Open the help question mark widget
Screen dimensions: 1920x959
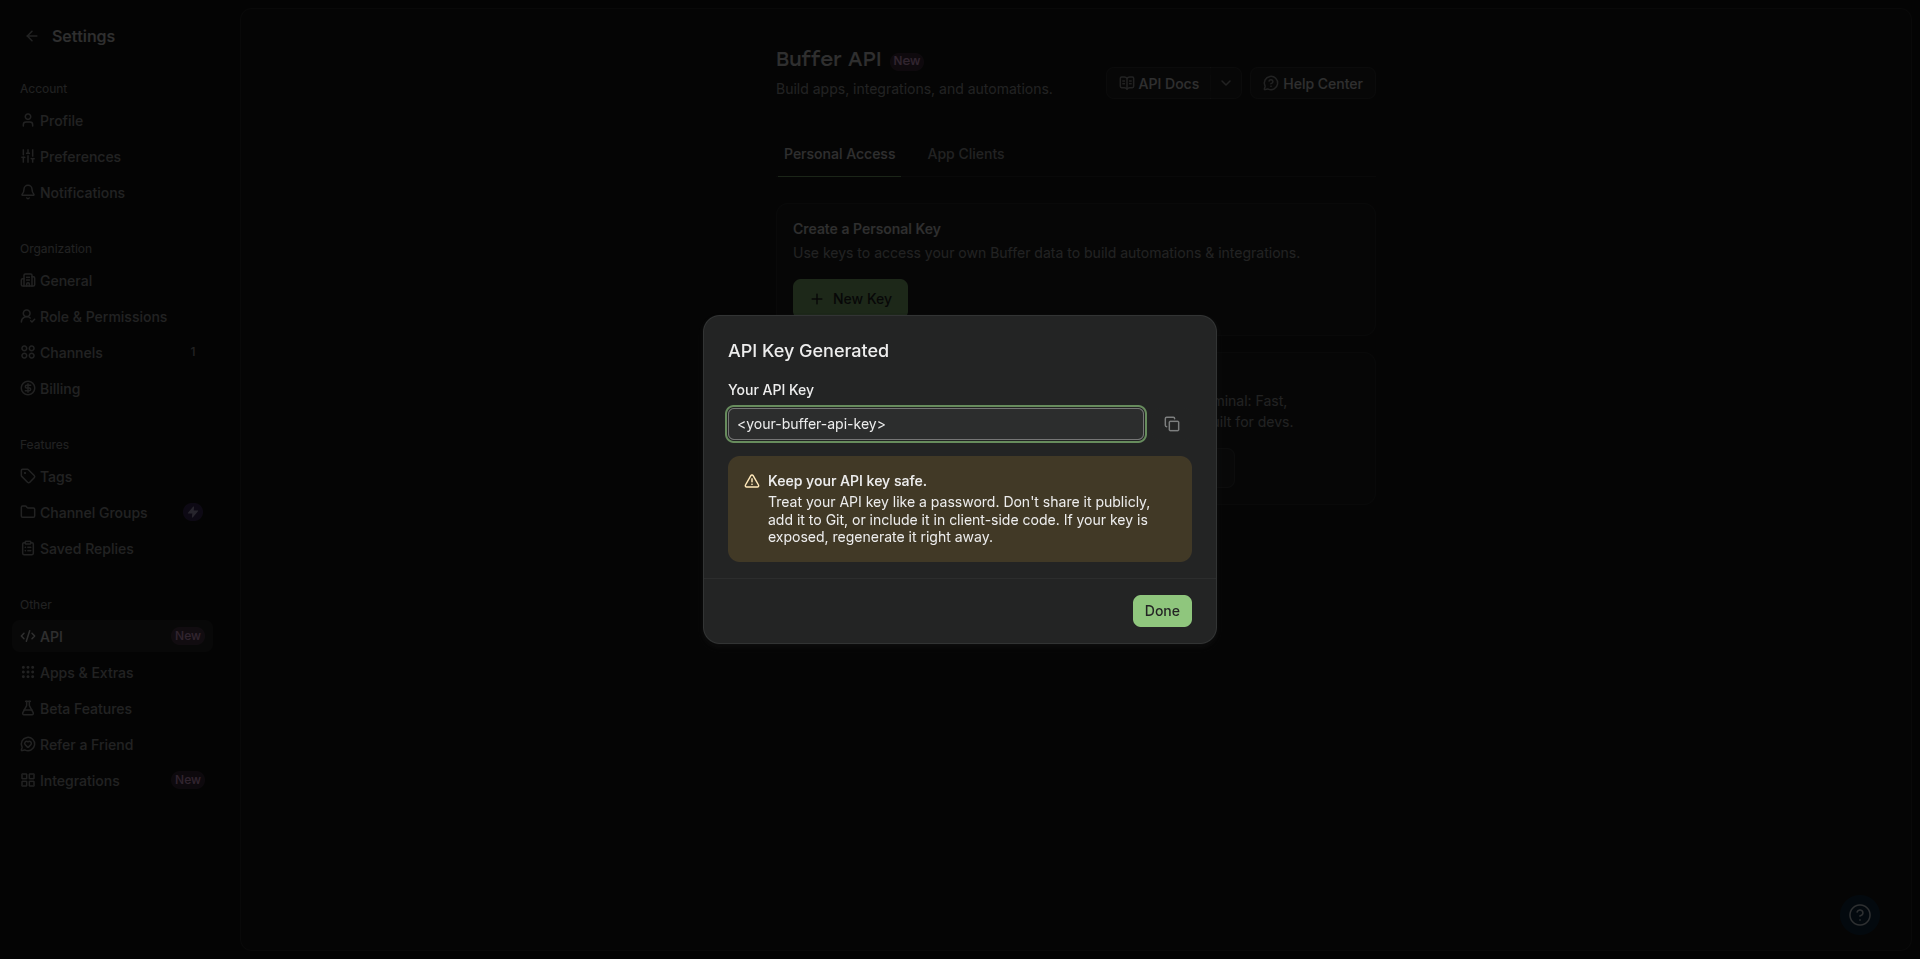point(1860,915)
